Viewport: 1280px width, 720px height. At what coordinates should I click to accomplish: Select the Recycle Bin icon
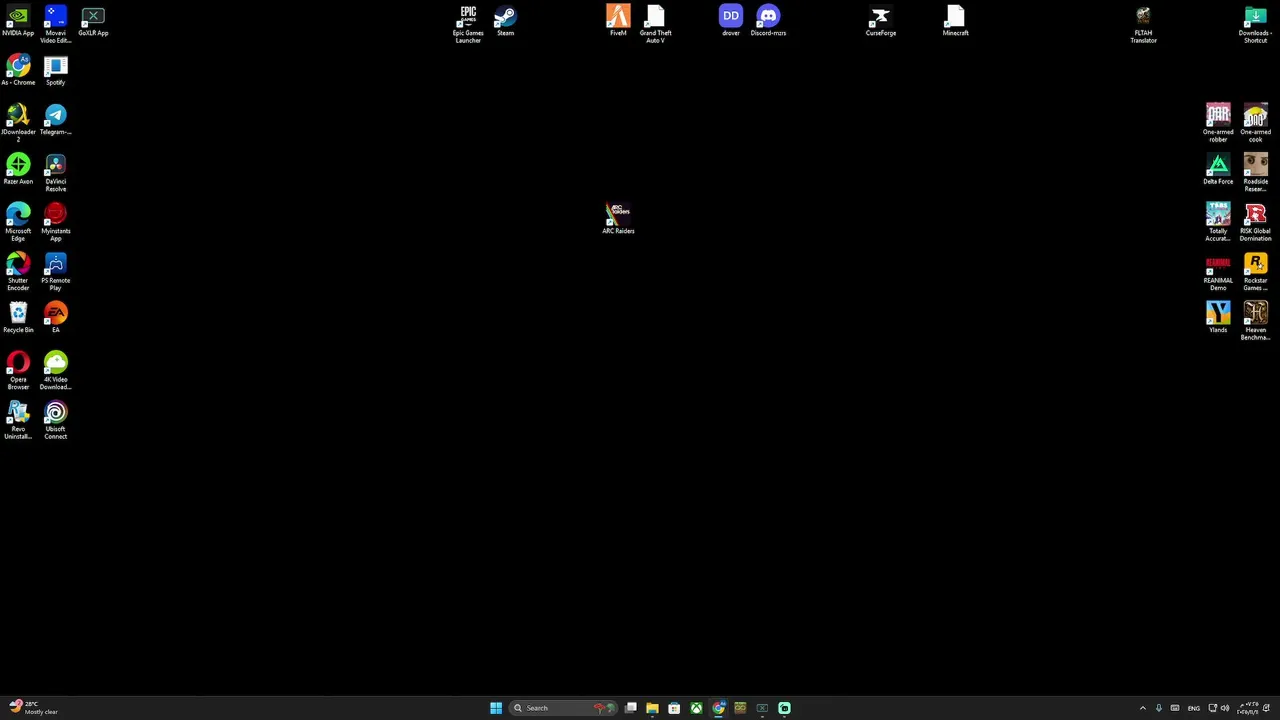coord(18,318)
